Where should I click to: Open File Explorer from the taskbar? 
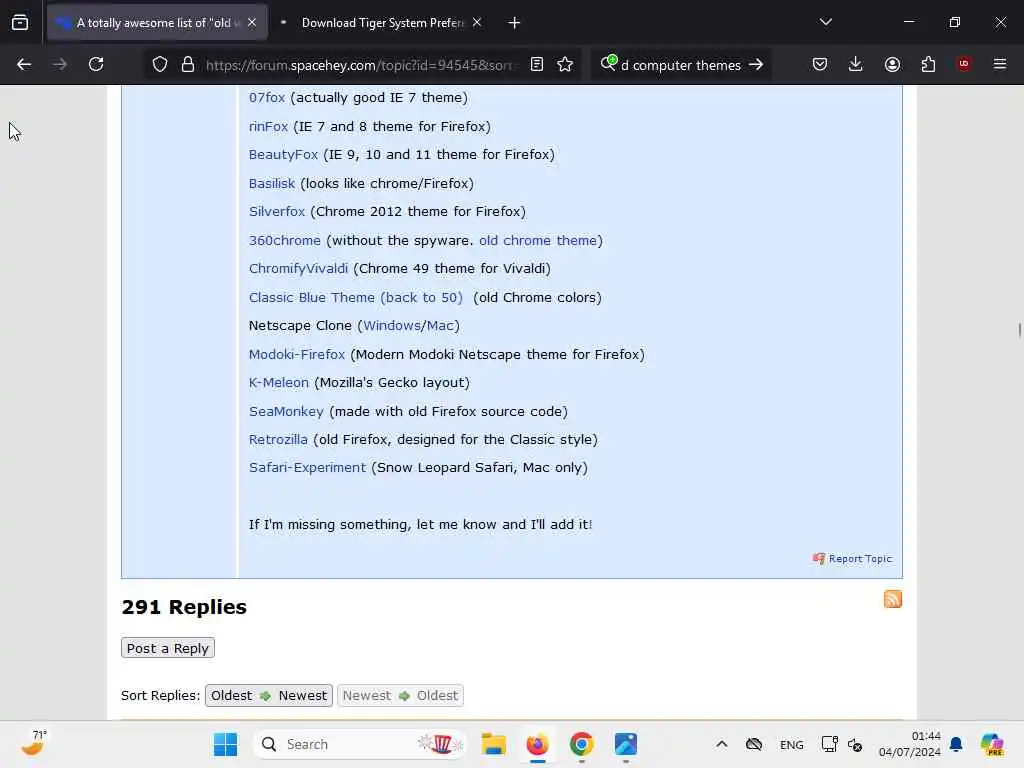[x=494, y=744]
